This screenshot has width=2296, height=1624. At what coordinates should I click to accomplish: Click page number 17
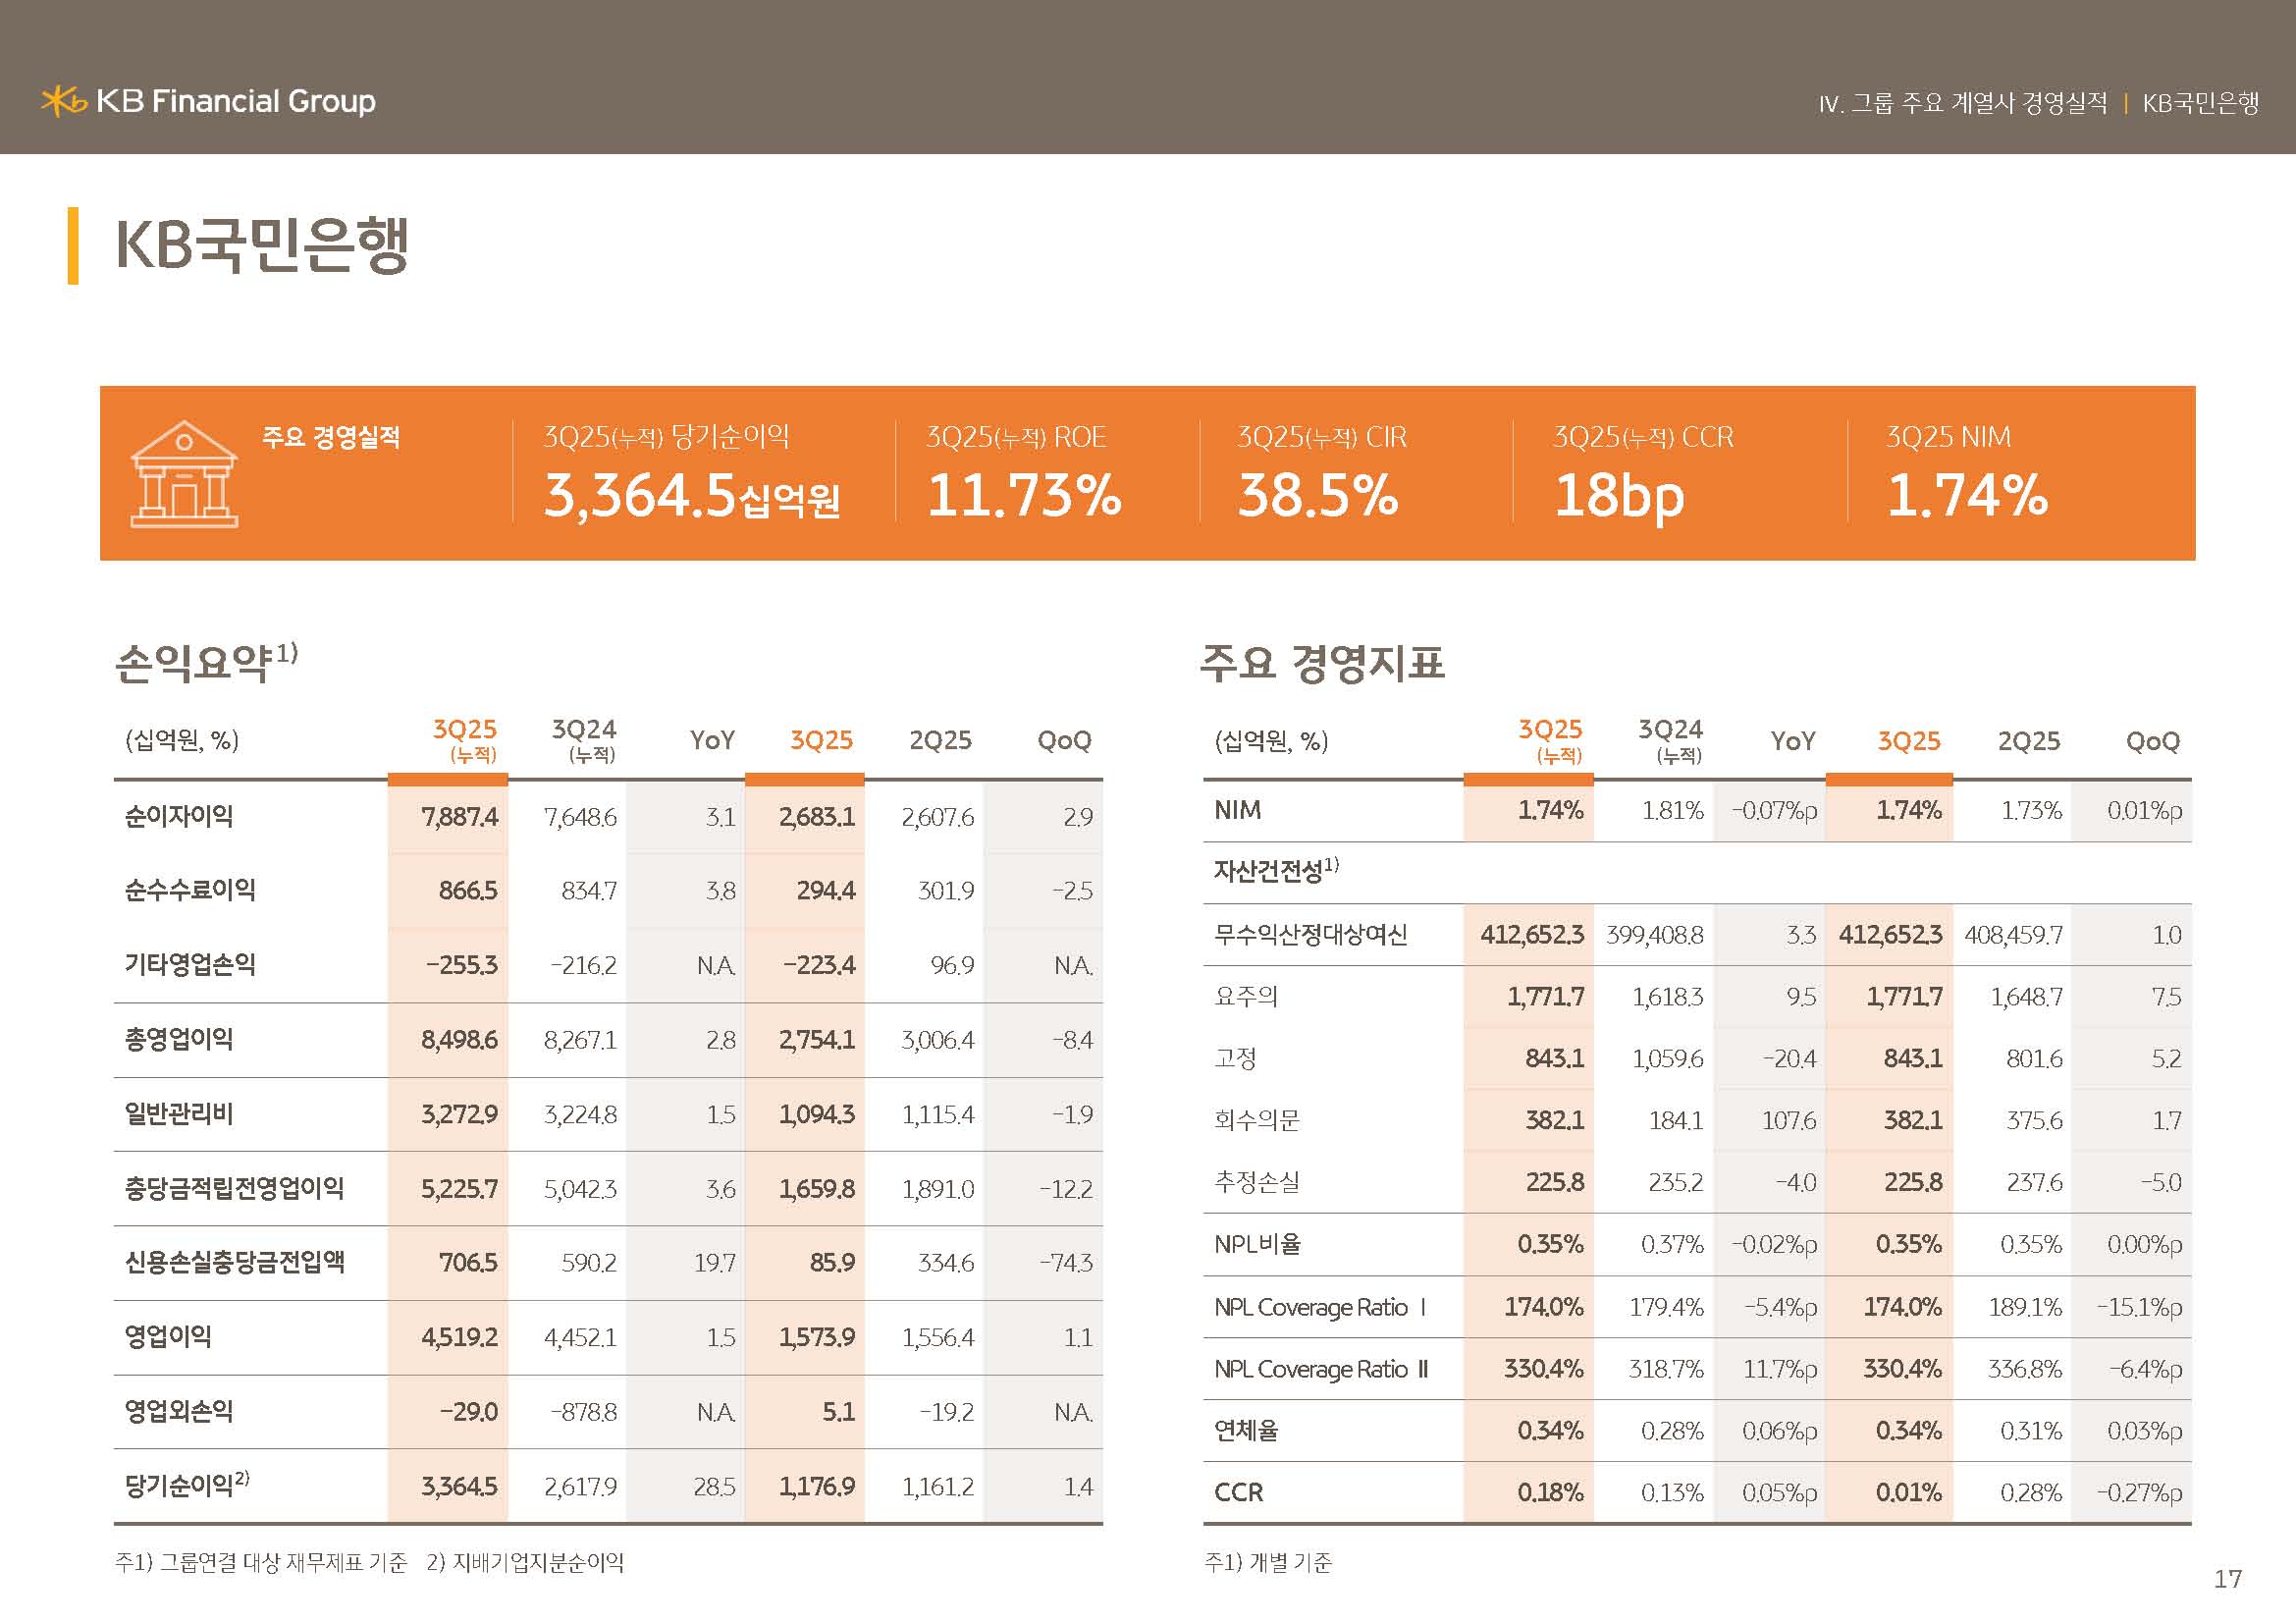(2228, 1579)
